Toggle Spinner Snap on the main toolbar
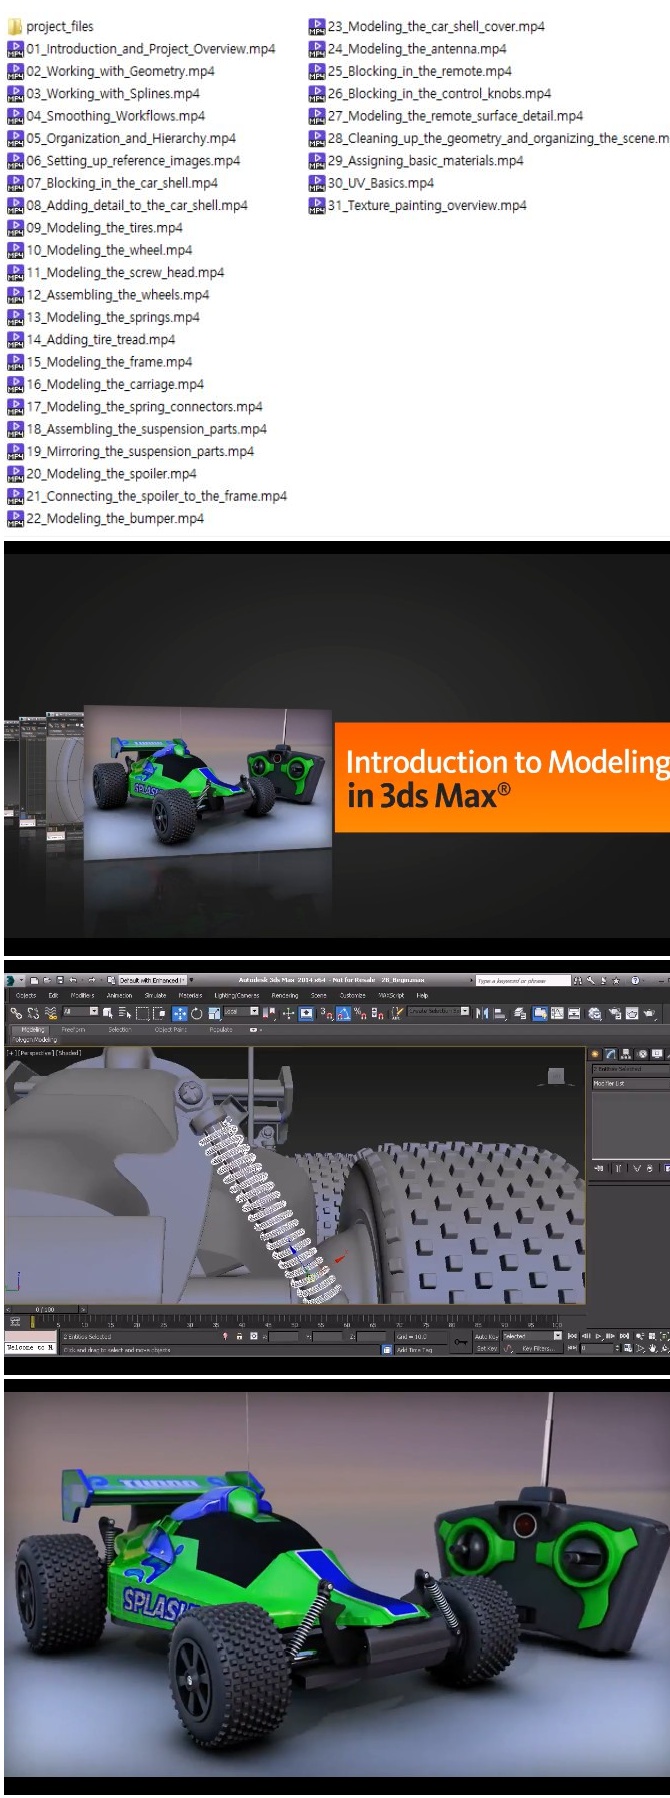 tap(377, 1013)
